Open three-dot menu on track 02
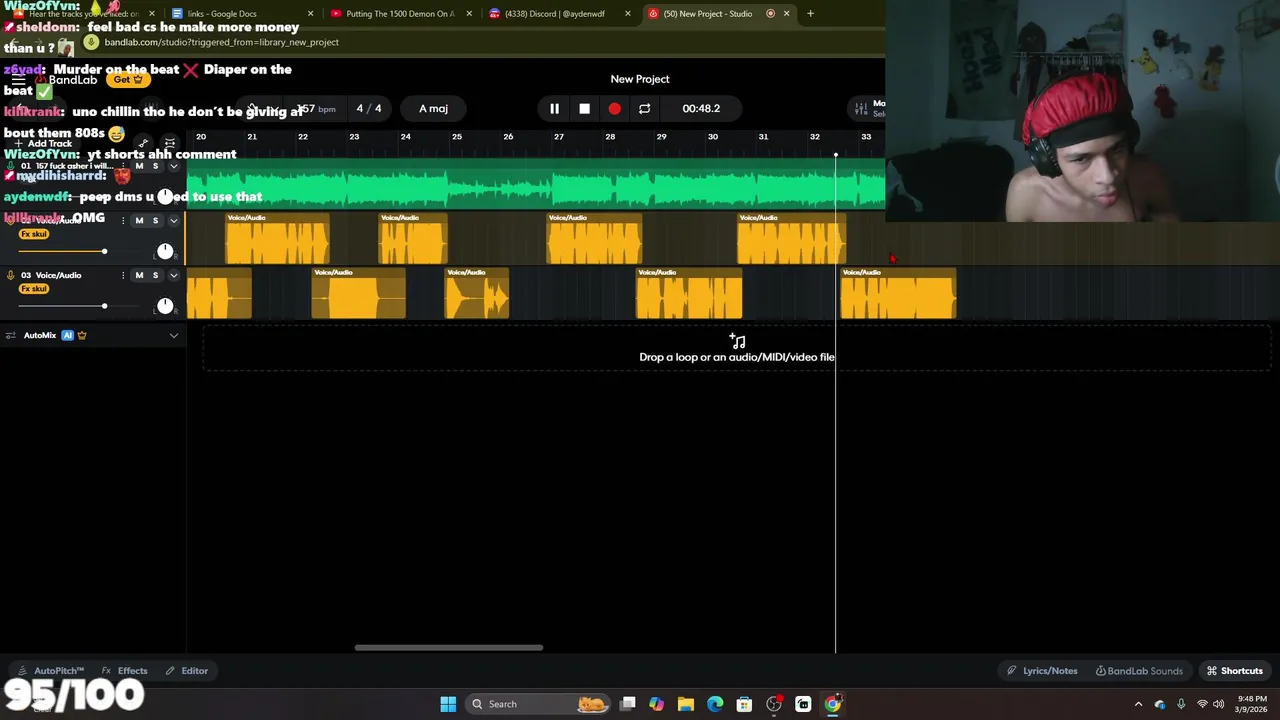 (124, 220)
